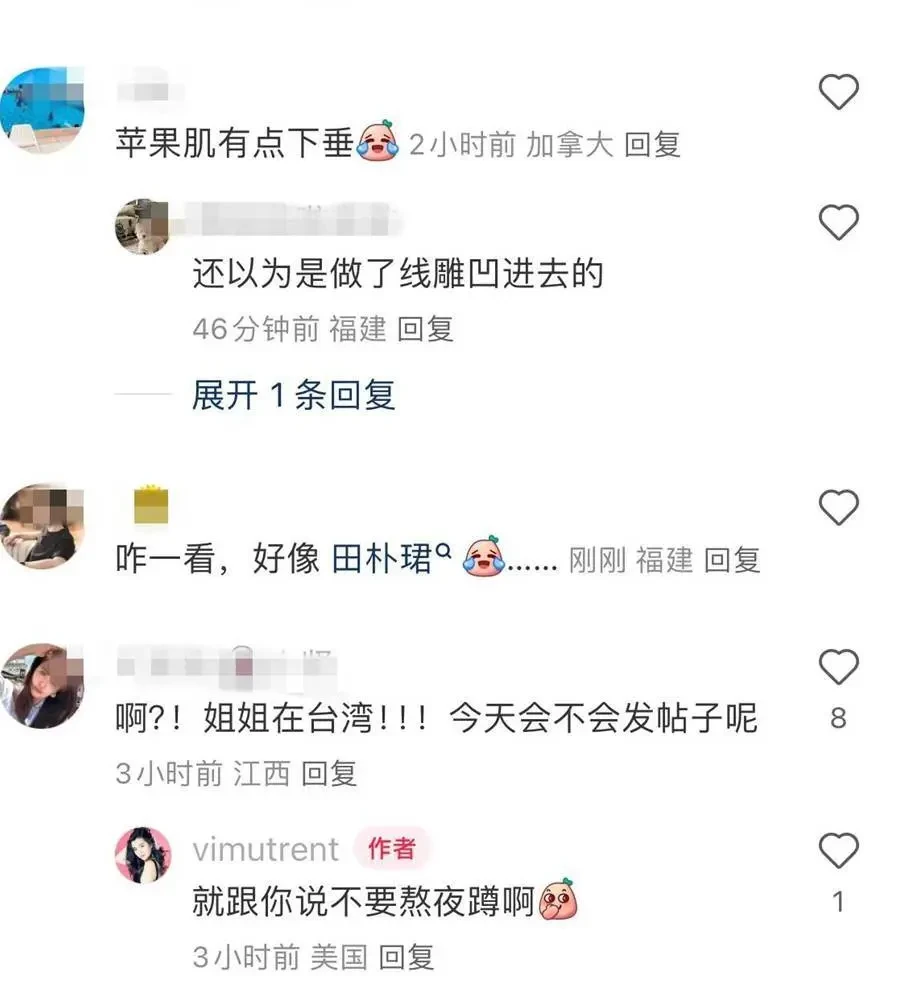900x1000 pixels.
Task: Reply to the 3小时前 美国 comment
Action: click(x=406, y=957)
